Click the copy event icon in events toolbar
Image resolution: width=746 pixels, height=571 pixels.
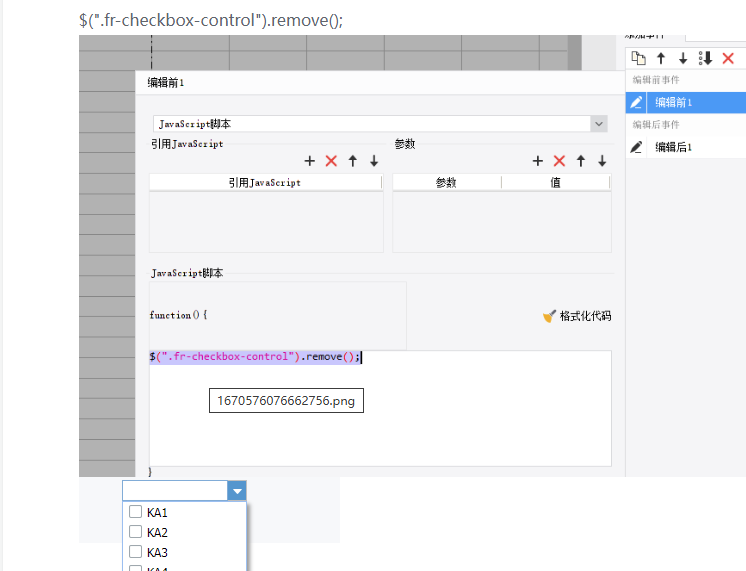pos(638,59)
